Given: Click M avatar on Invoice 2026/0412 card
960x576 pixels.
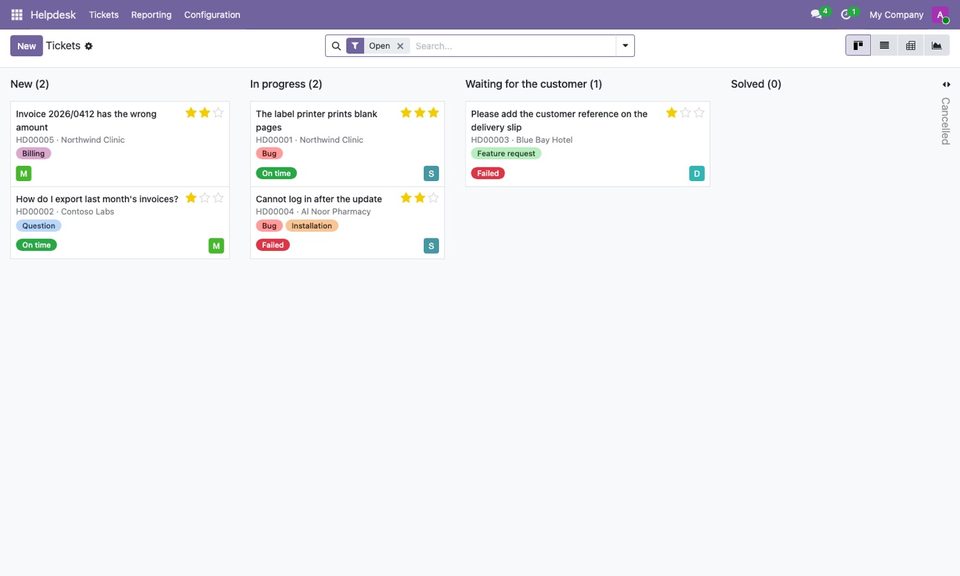Looking at the screenshot, I should 23,174.
